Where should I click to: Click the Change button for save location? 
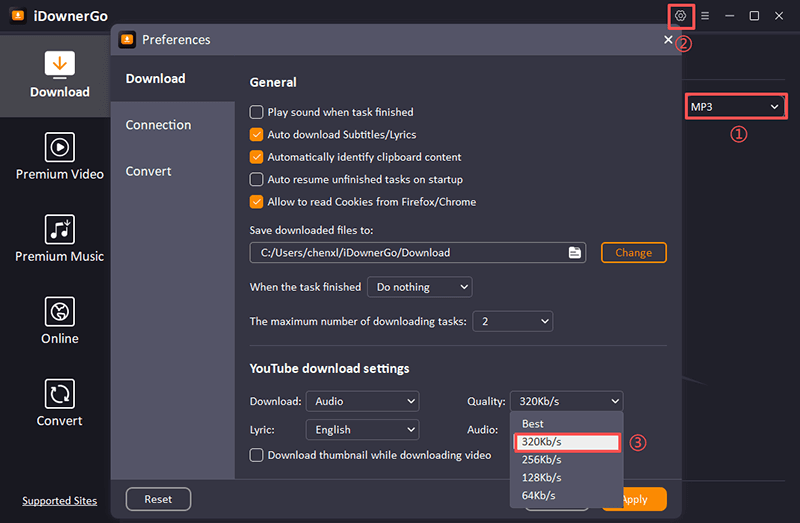(x=633, y=253)
